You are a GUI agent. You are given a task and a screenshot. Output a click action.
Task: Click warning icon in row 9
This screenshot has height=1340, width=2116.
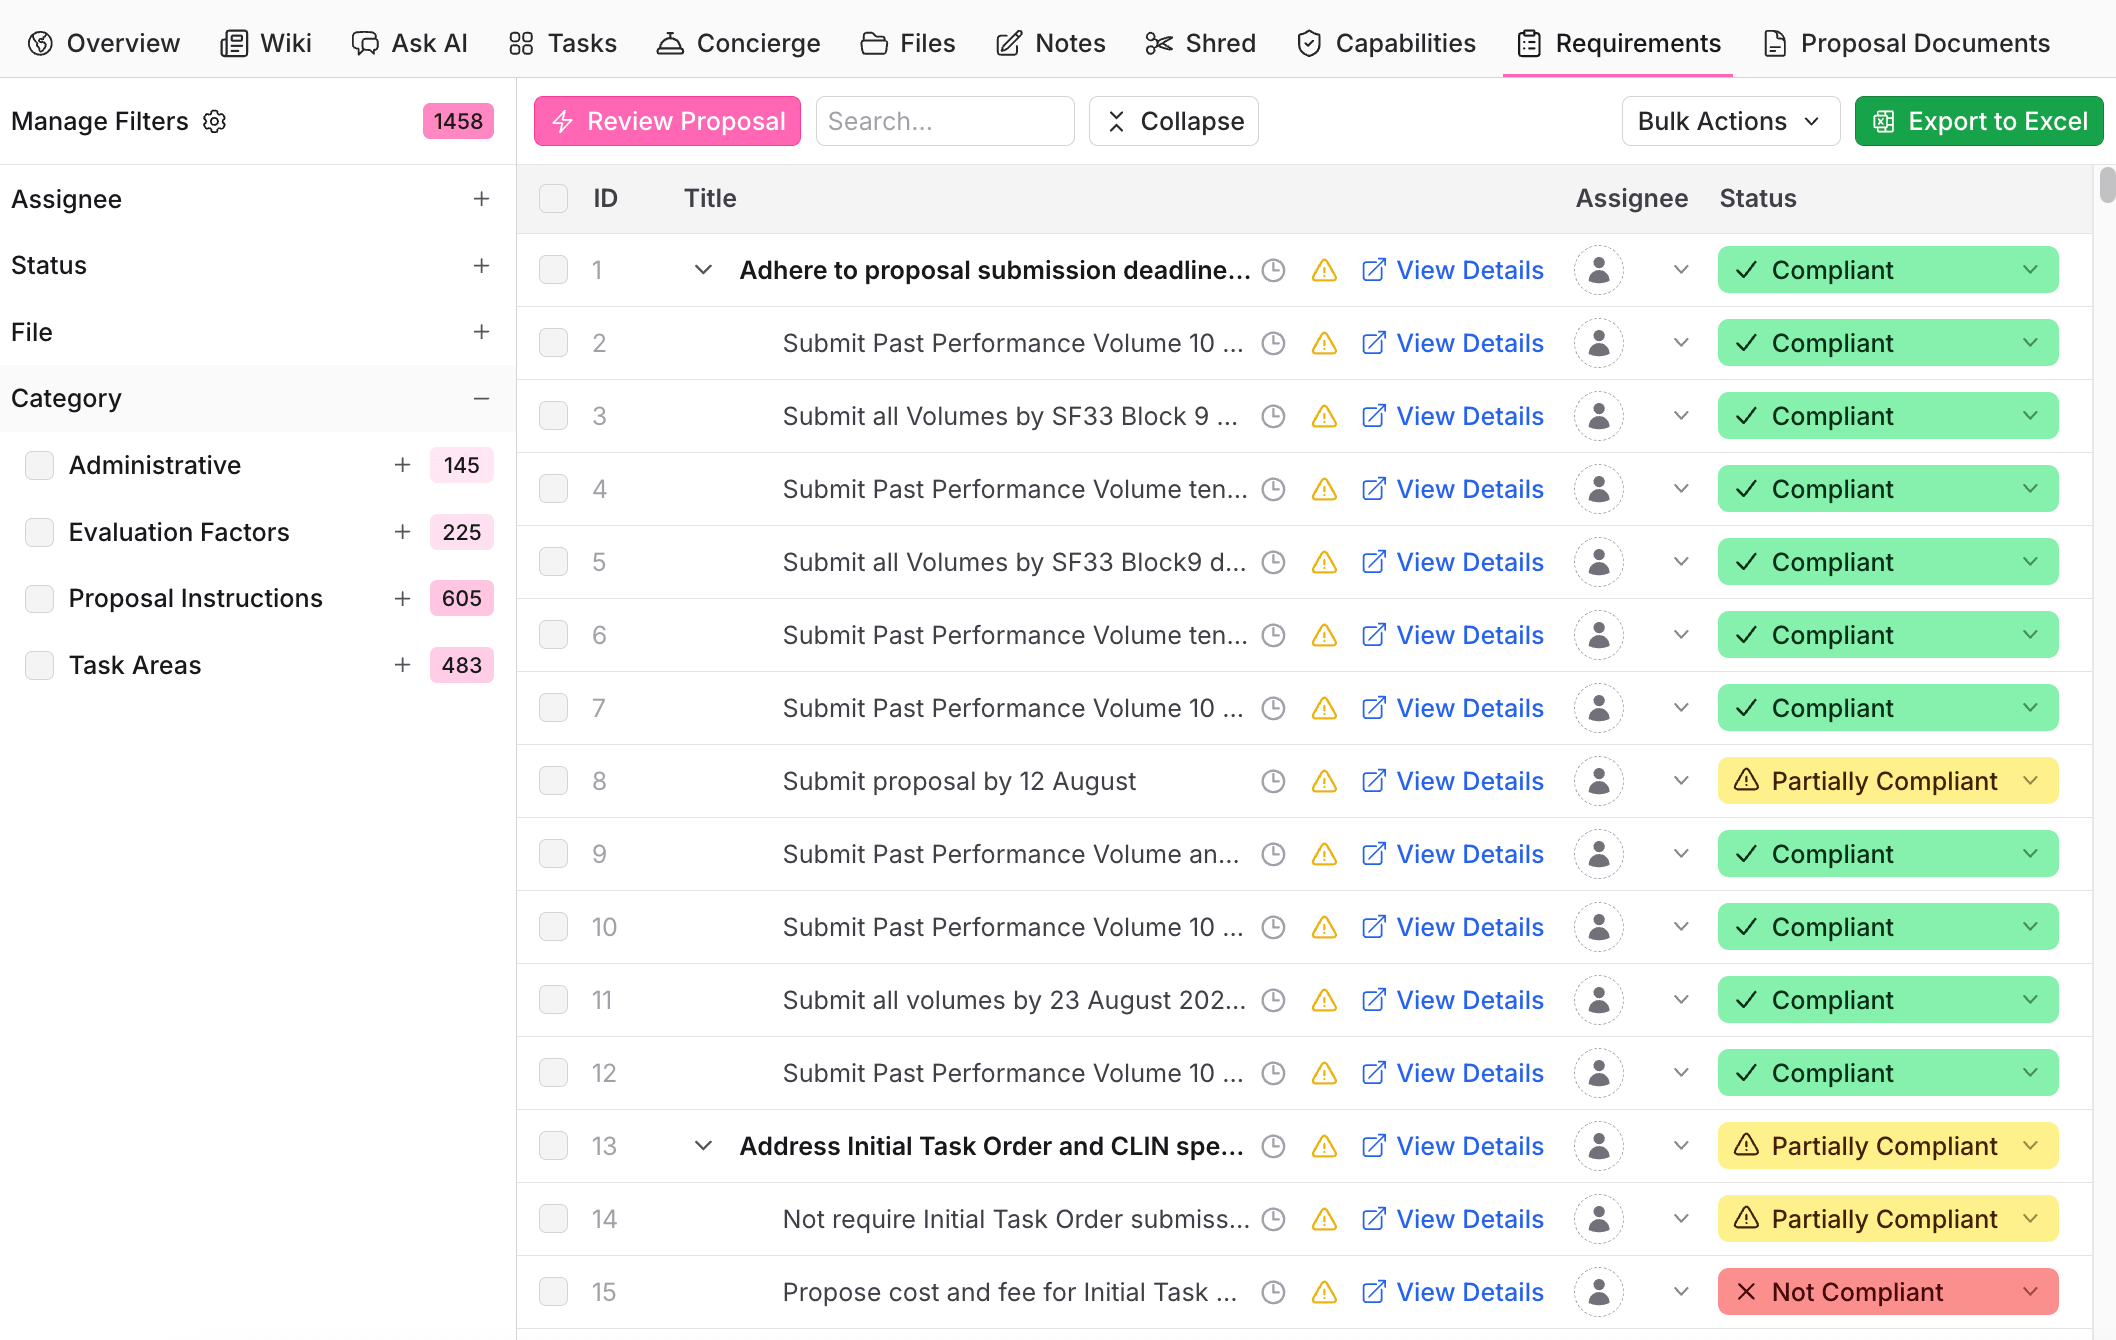(1324, 854)
